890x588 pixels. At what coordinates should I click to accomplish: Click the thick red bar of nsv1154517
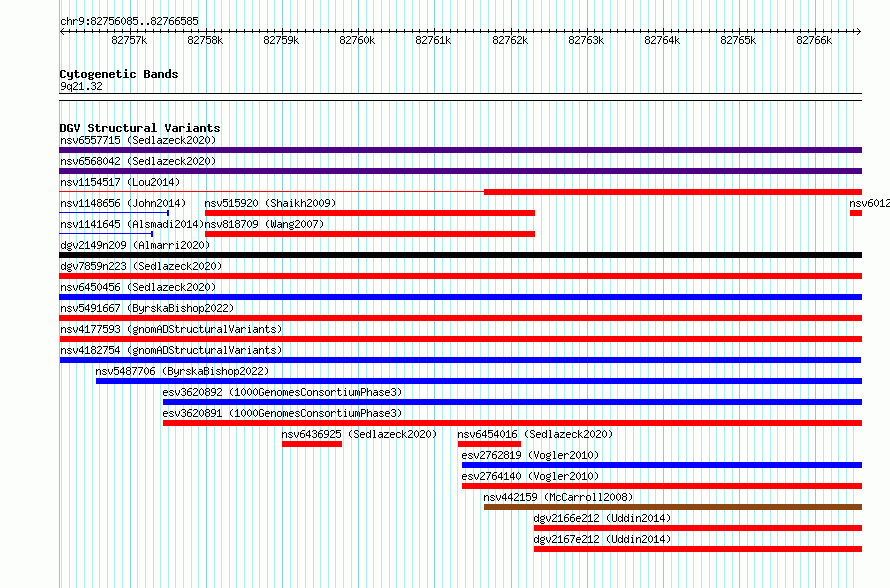pos(673,192)
